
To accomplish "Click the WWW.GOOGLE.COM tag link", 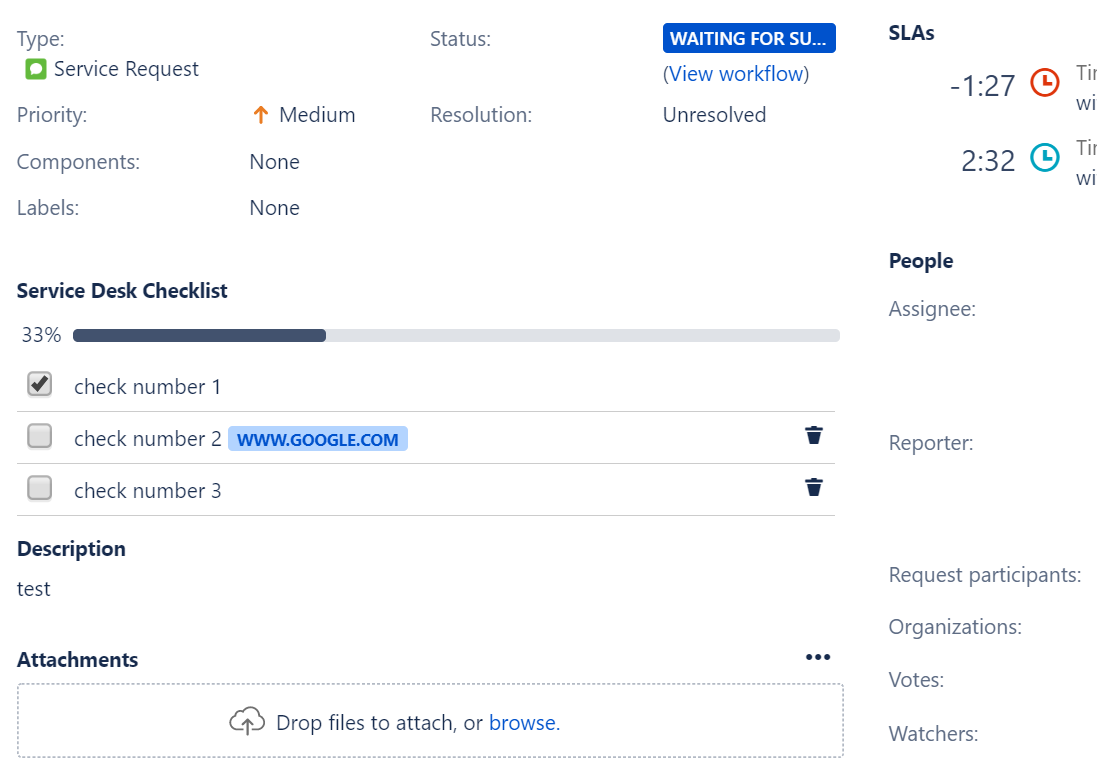I will tap(318, 440).
